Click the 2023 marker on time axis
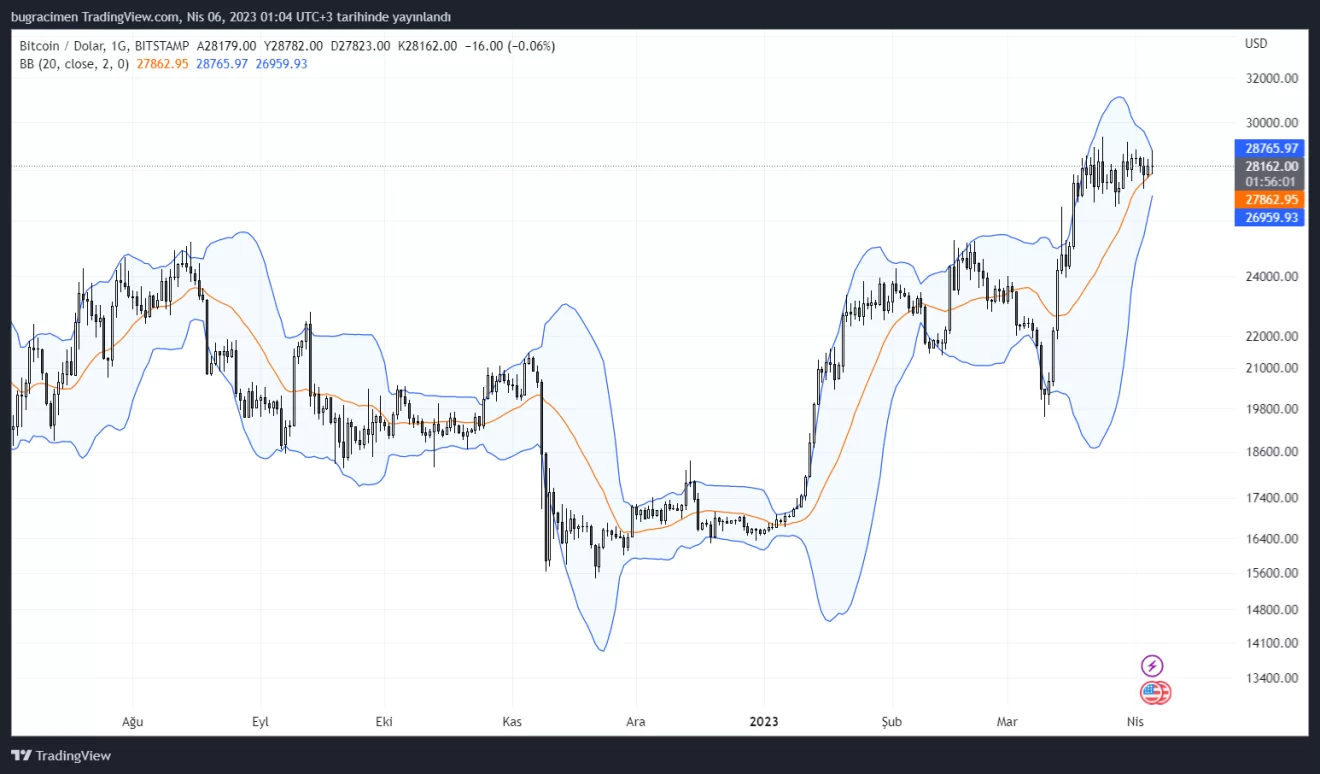The width and height of the screenshot is (1320, 774). click(764, 721)
